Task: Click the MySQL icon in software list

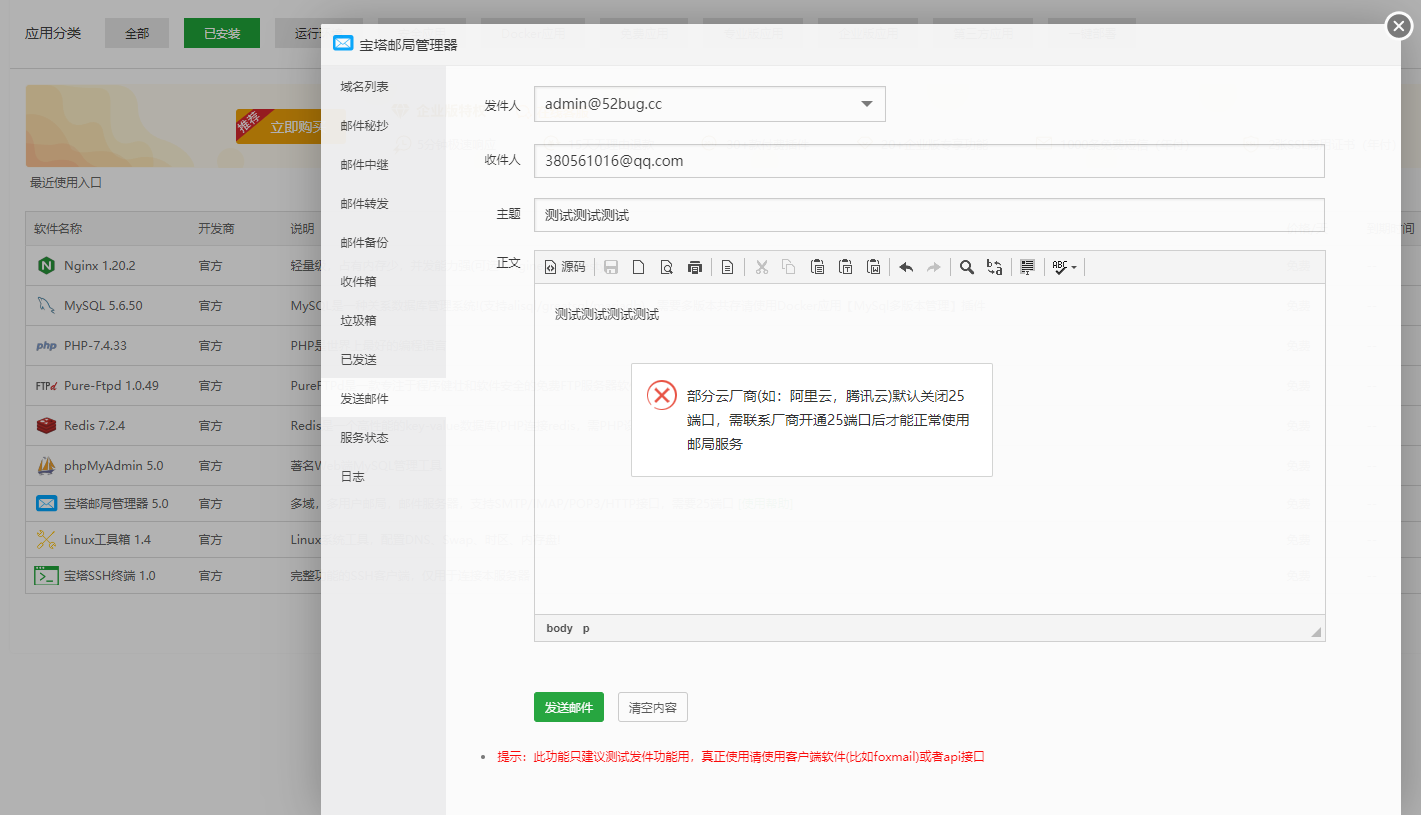Action: pos(45,305)
